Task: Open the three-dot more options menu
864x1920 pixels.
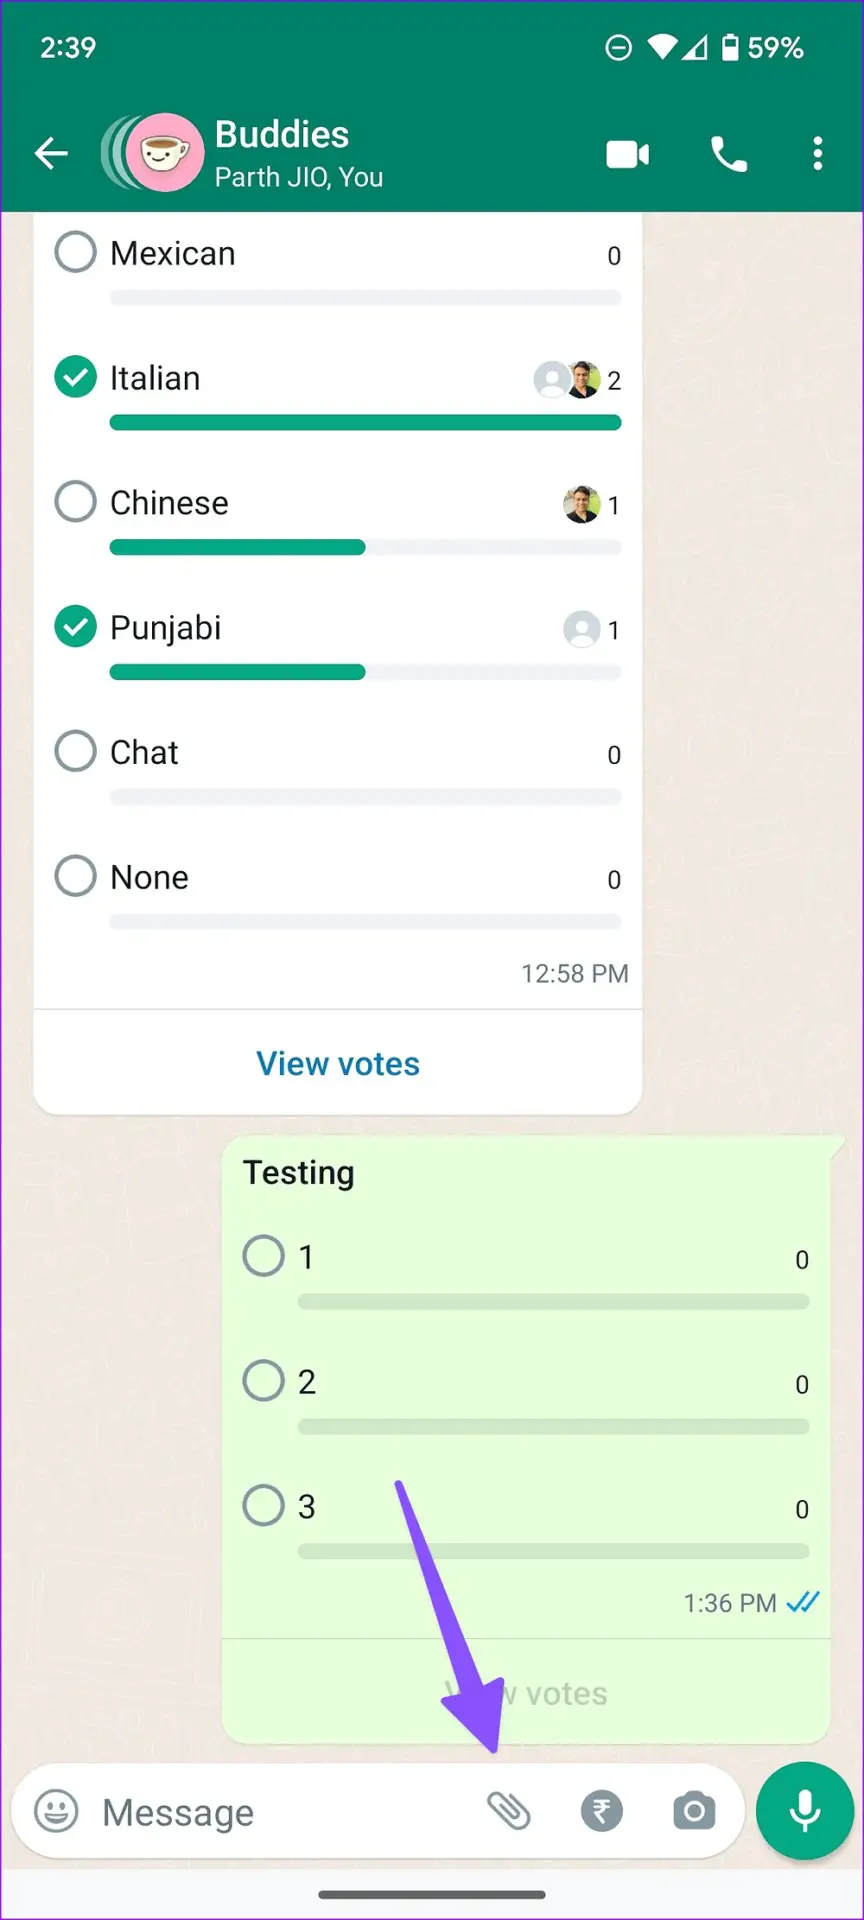Action: (x=818, y=154)
